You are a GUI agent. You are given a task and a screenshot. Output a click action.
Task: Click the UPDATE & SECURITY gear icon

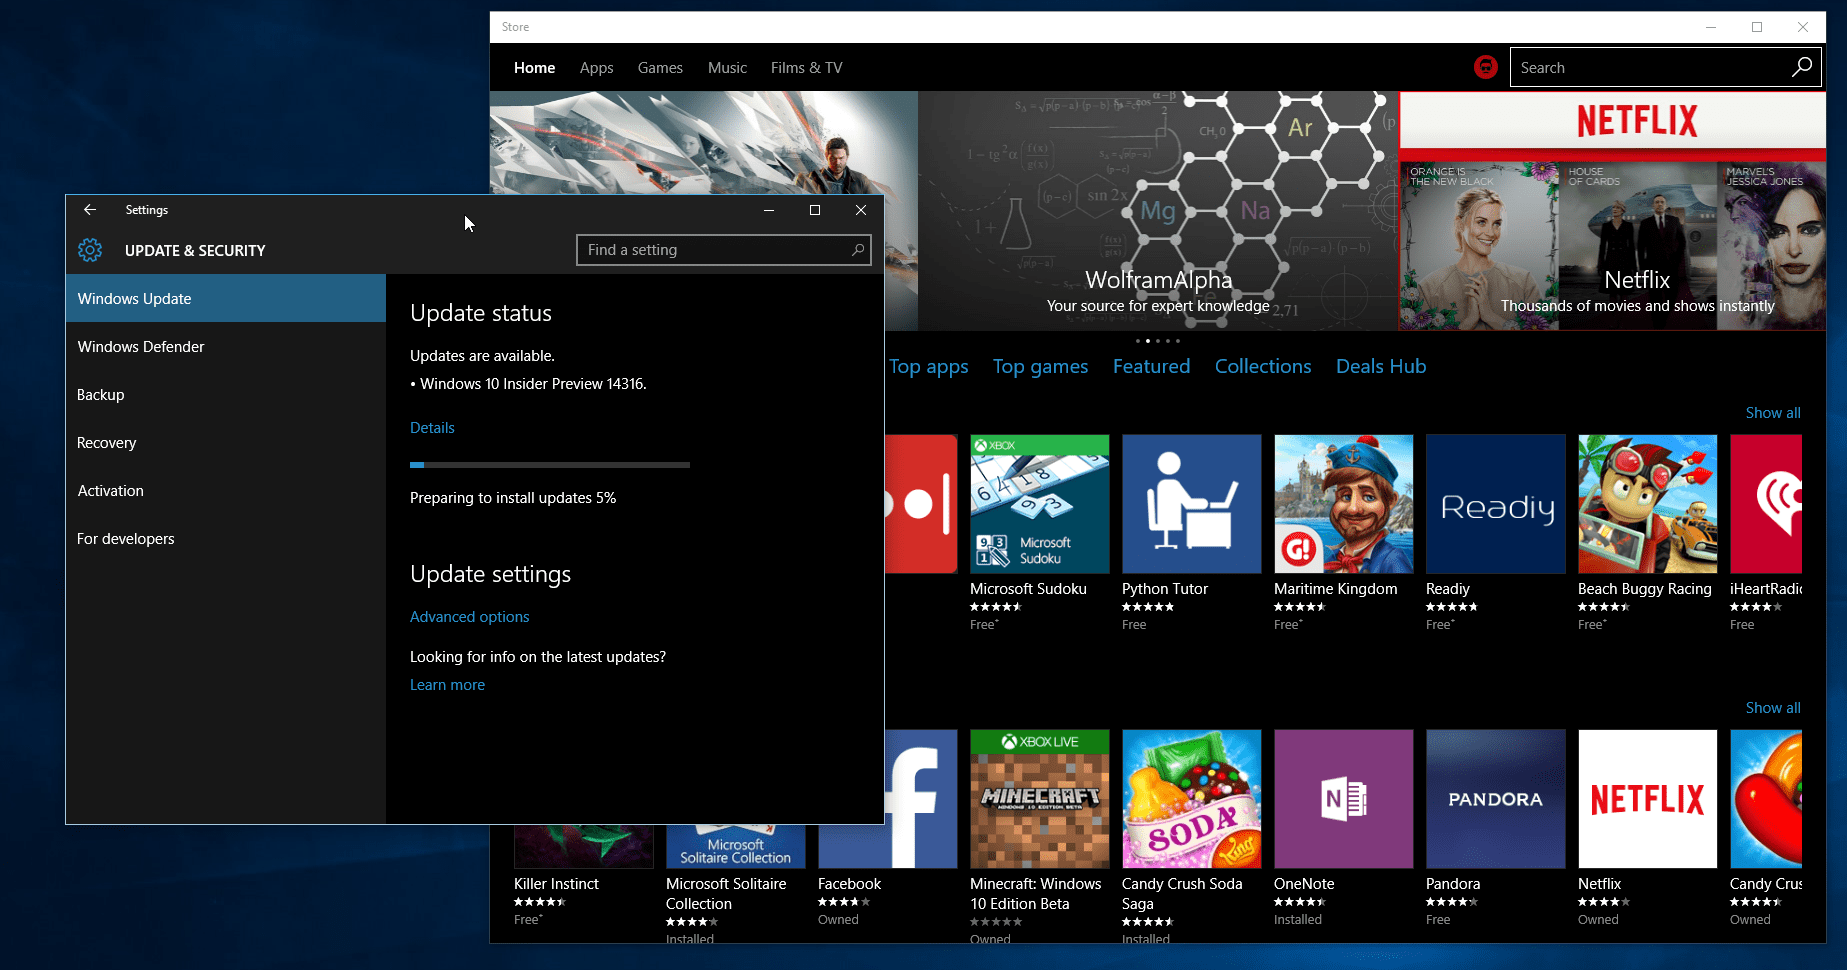click(x=90, y=250)
